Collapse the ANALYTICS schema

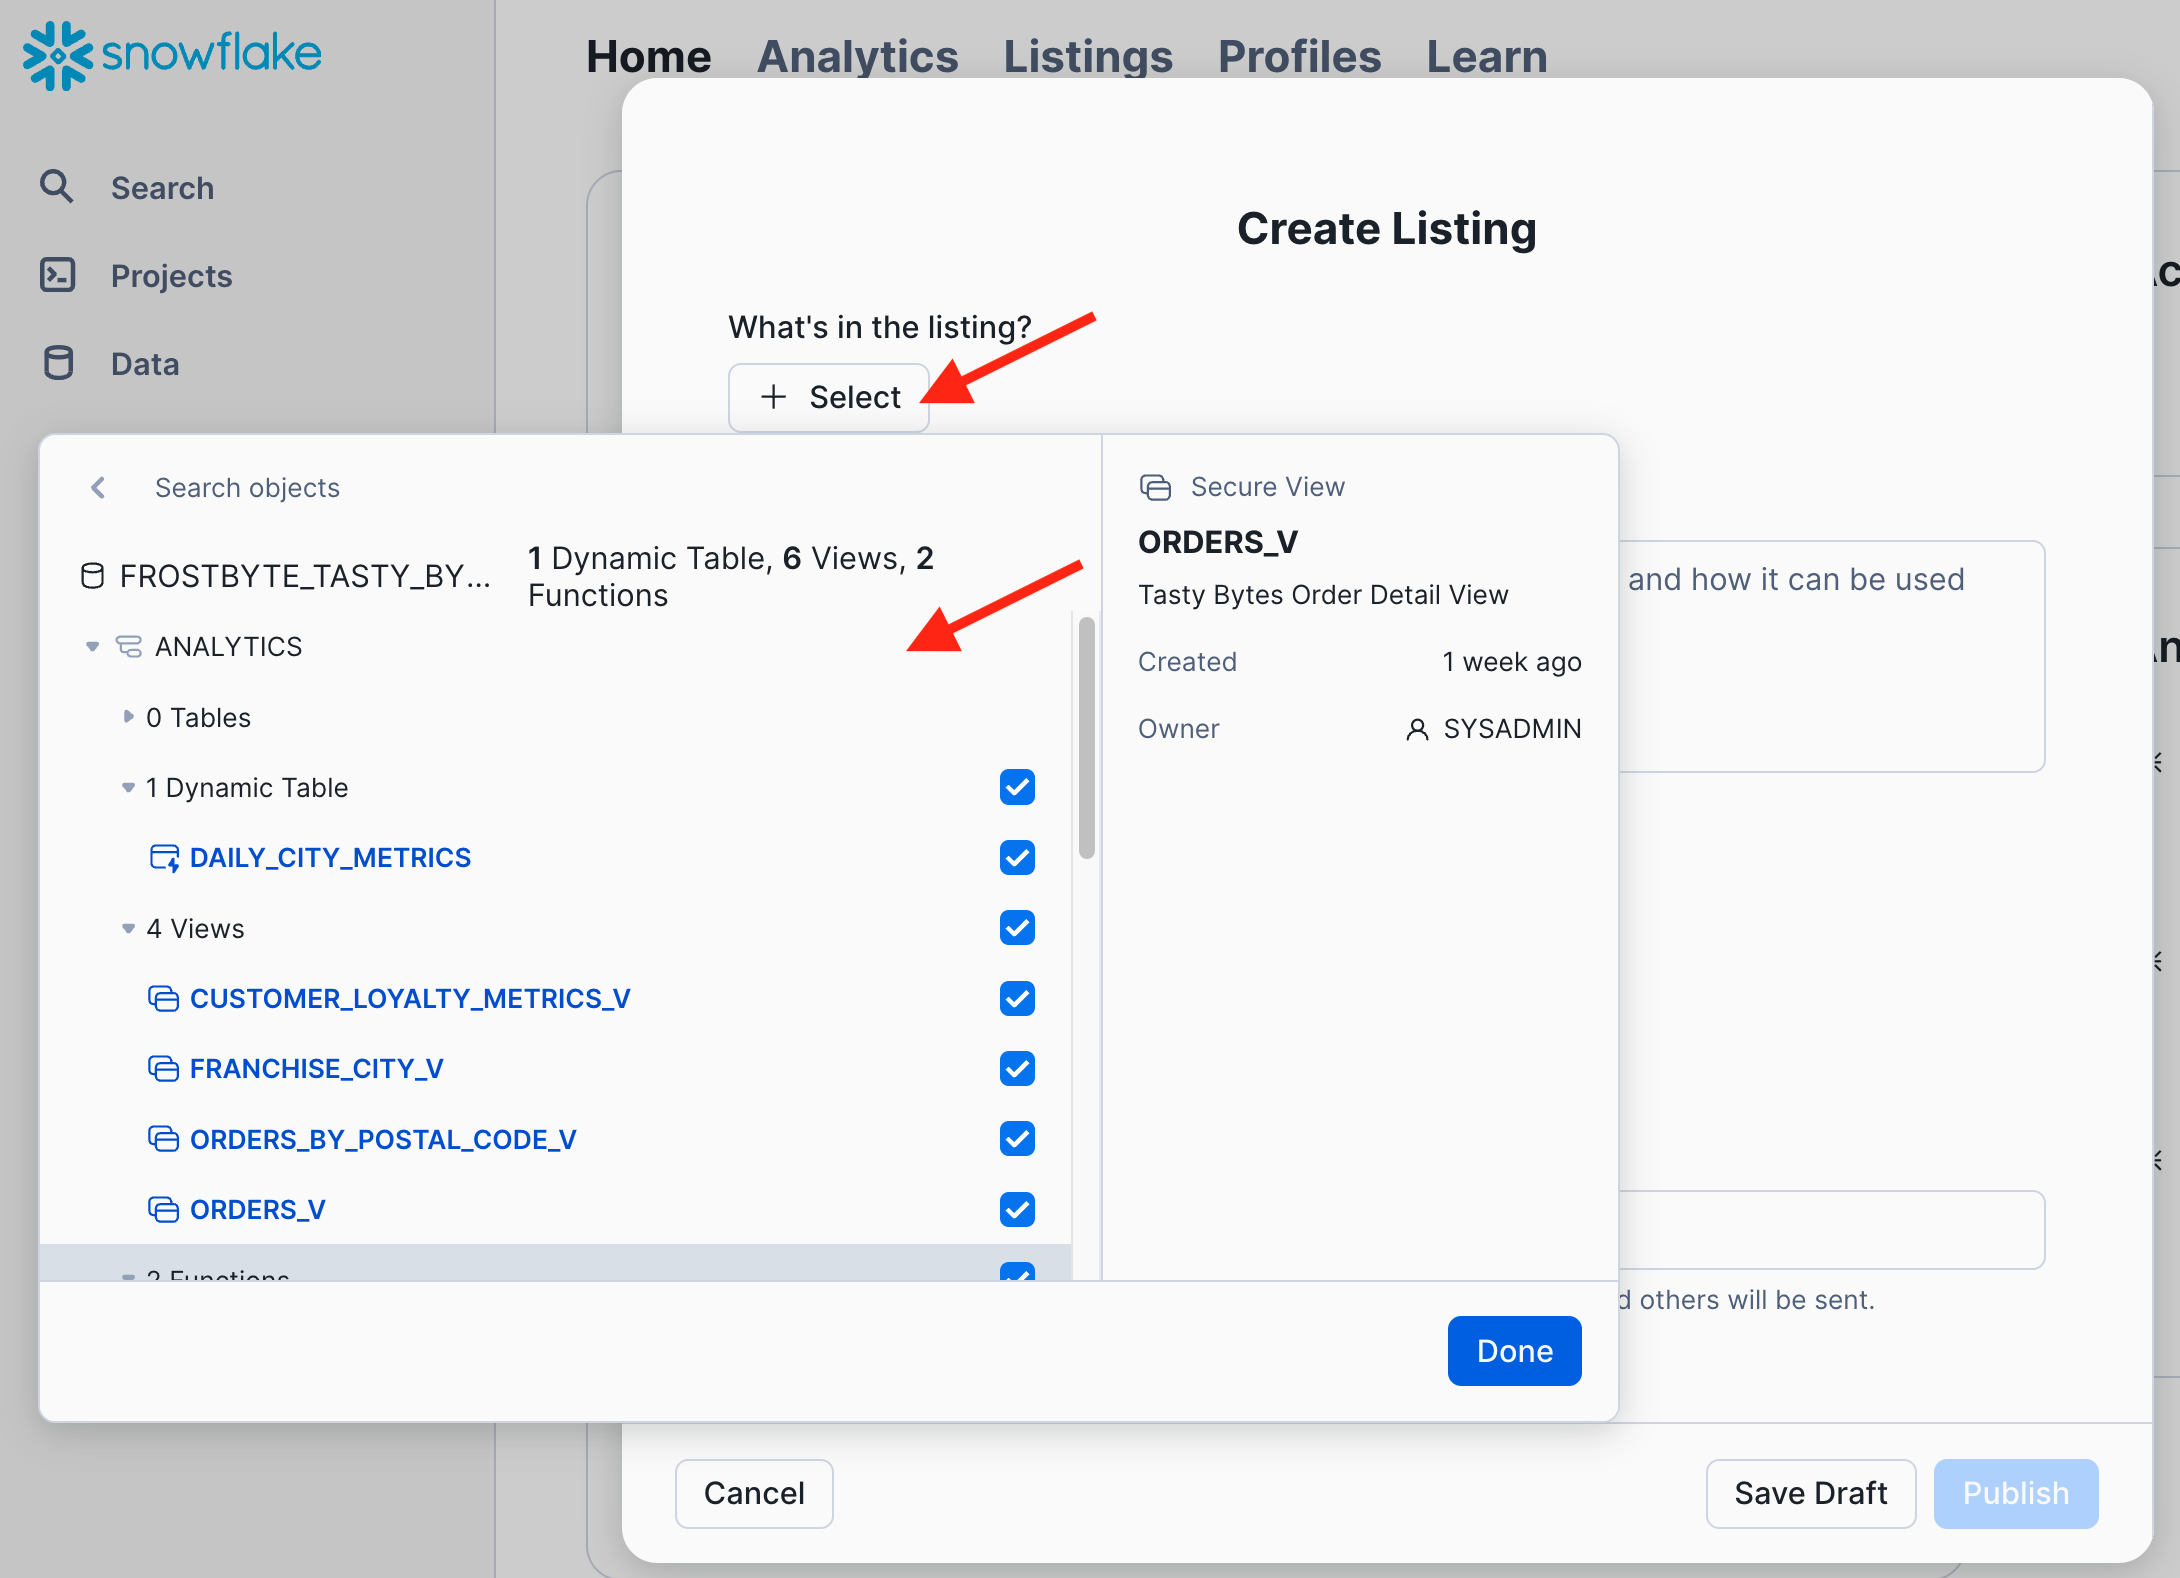(93, 647)
